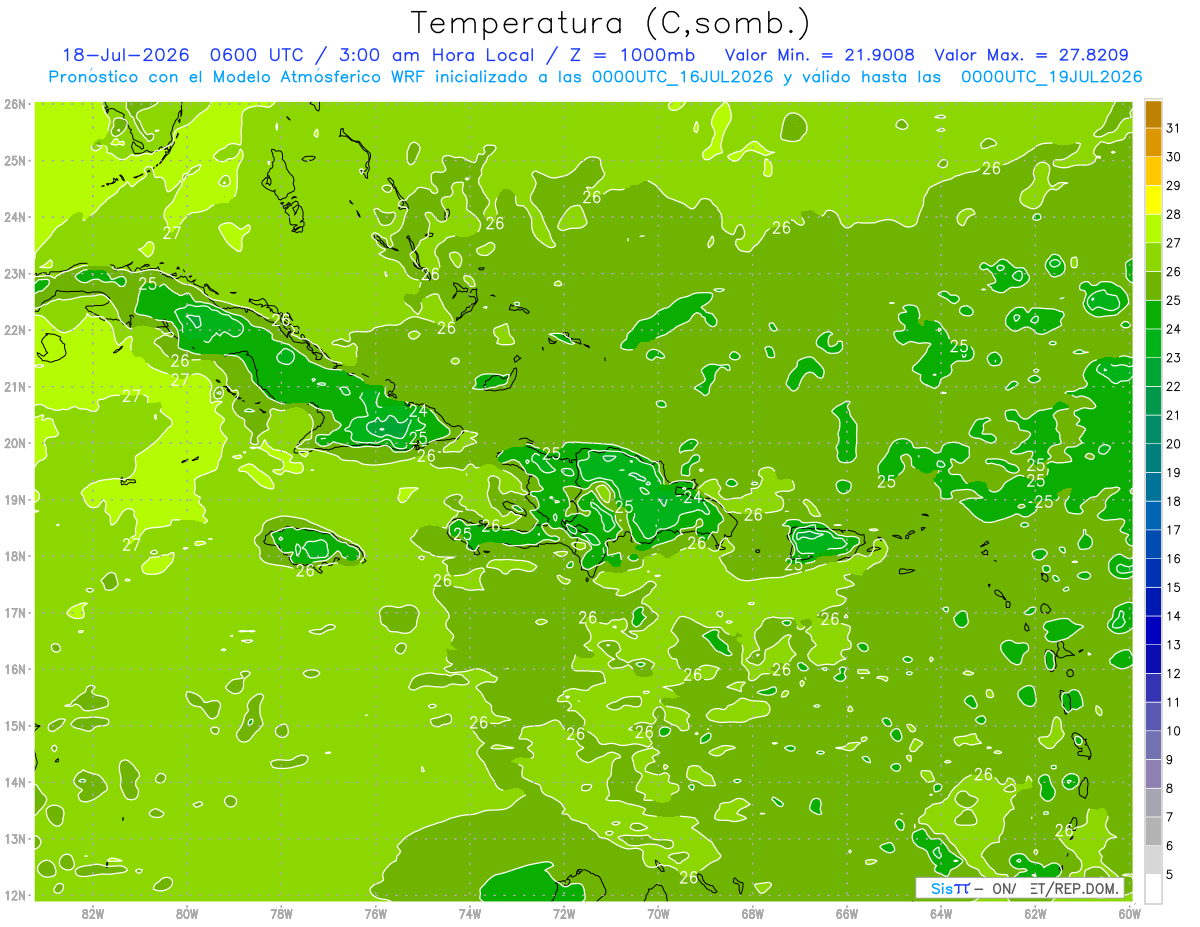Click the 0000UTC_16JUL2026 initialization time

pyautogui.click(x=683, y=76)
